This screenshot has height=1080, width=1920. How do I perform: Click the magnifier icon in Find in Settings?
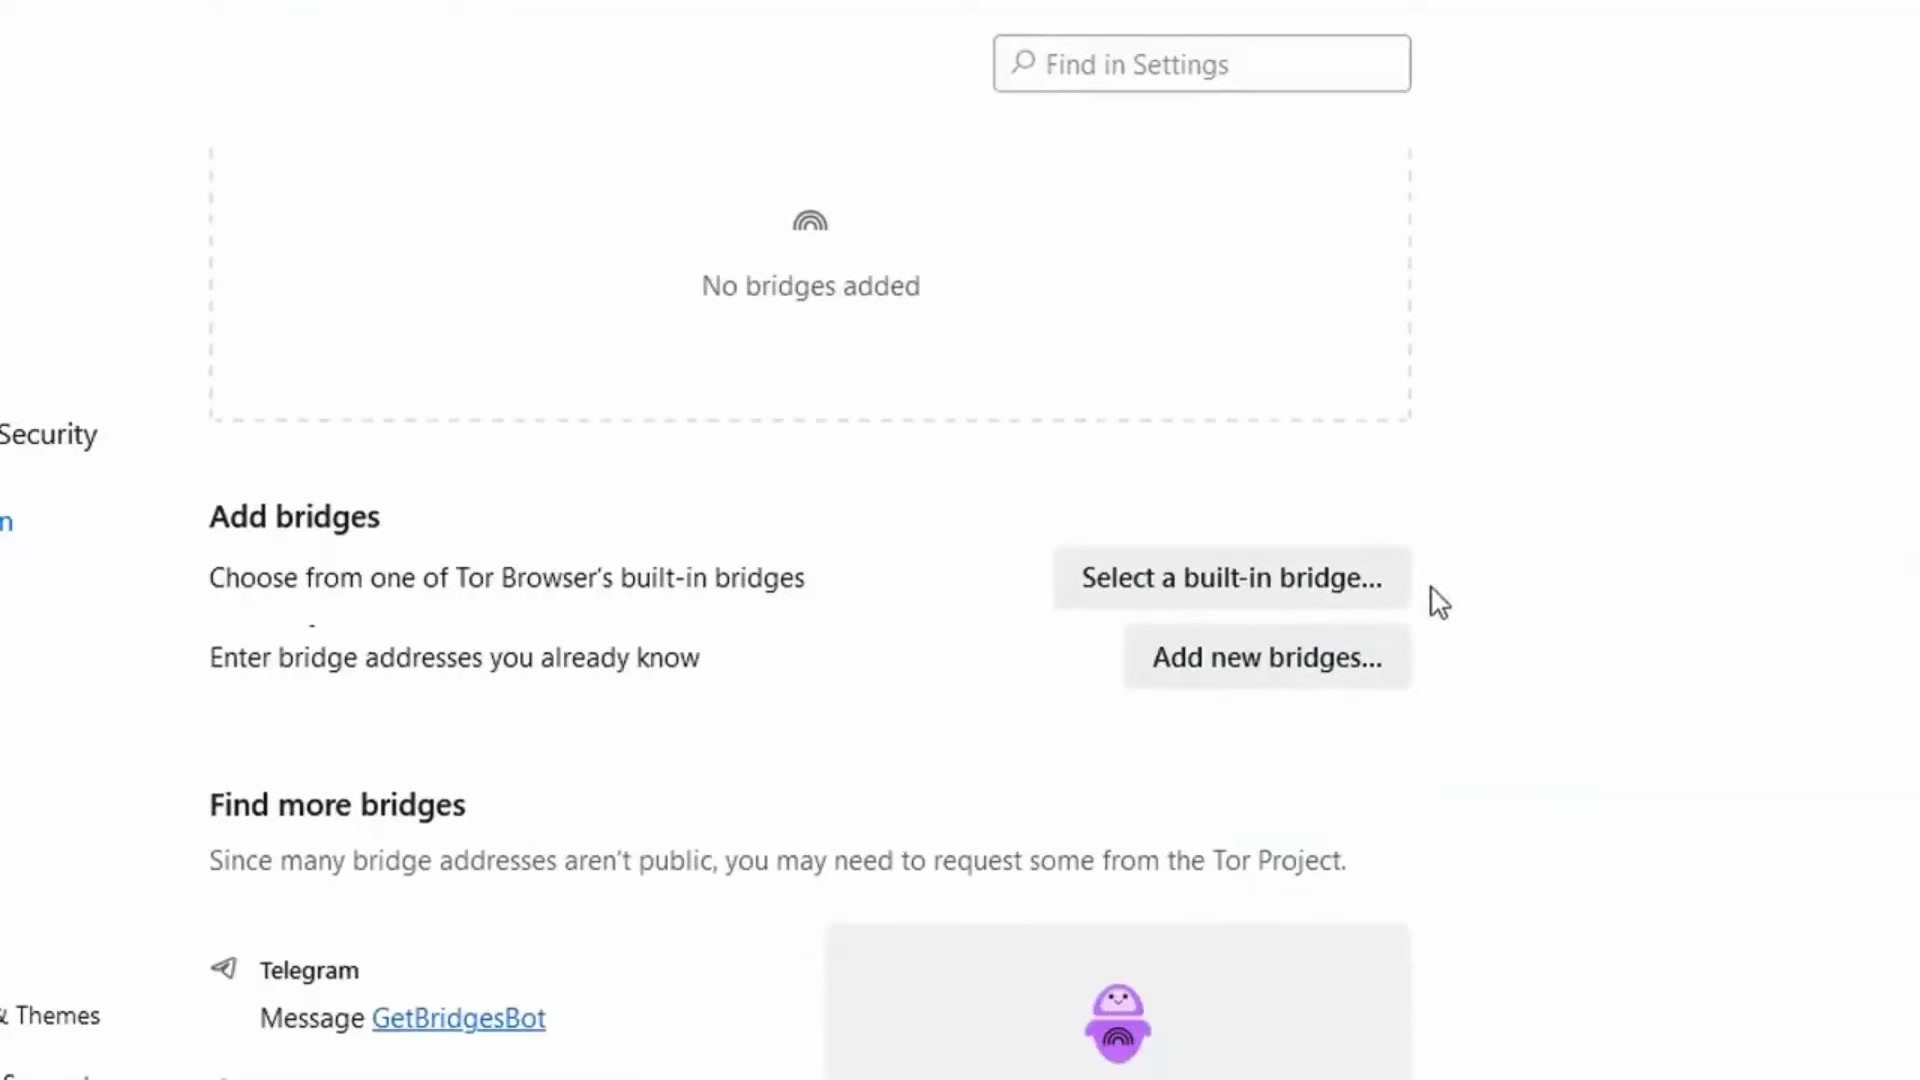1022,63
